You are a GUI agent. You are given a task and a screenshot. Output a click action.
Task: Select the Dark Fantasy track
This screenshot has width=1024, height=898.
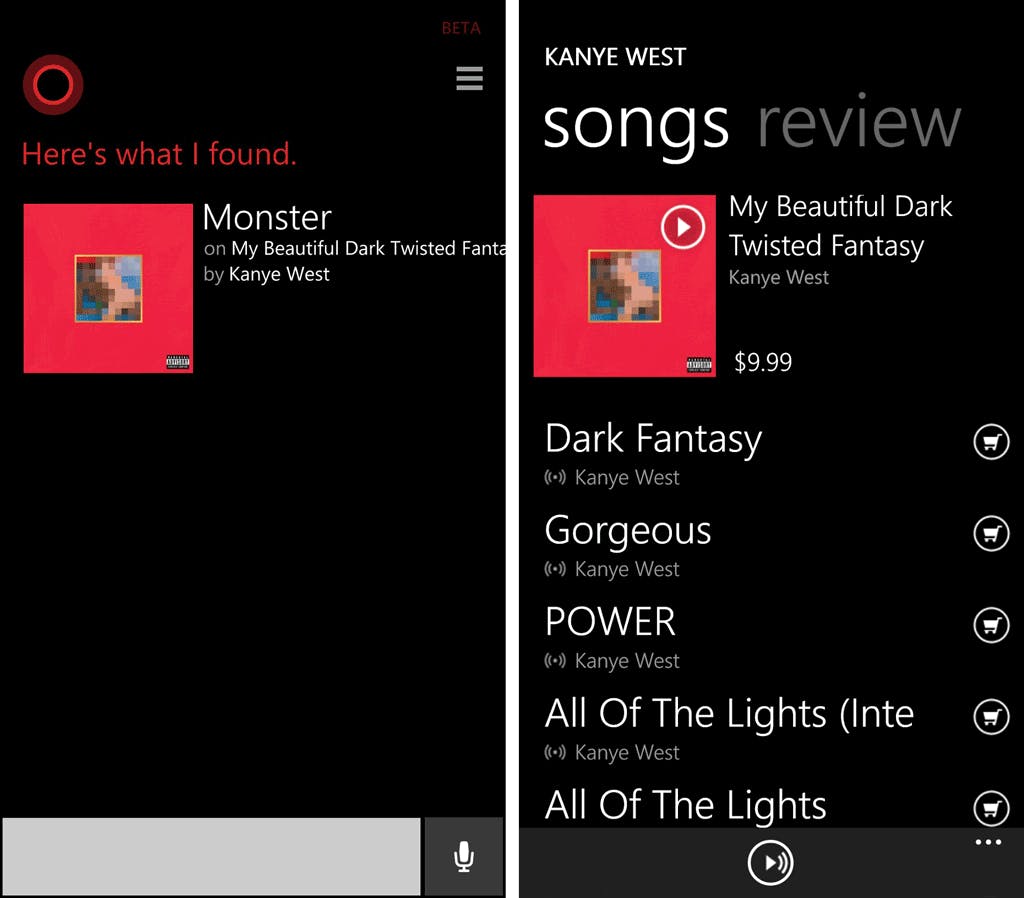click(653, 440)
